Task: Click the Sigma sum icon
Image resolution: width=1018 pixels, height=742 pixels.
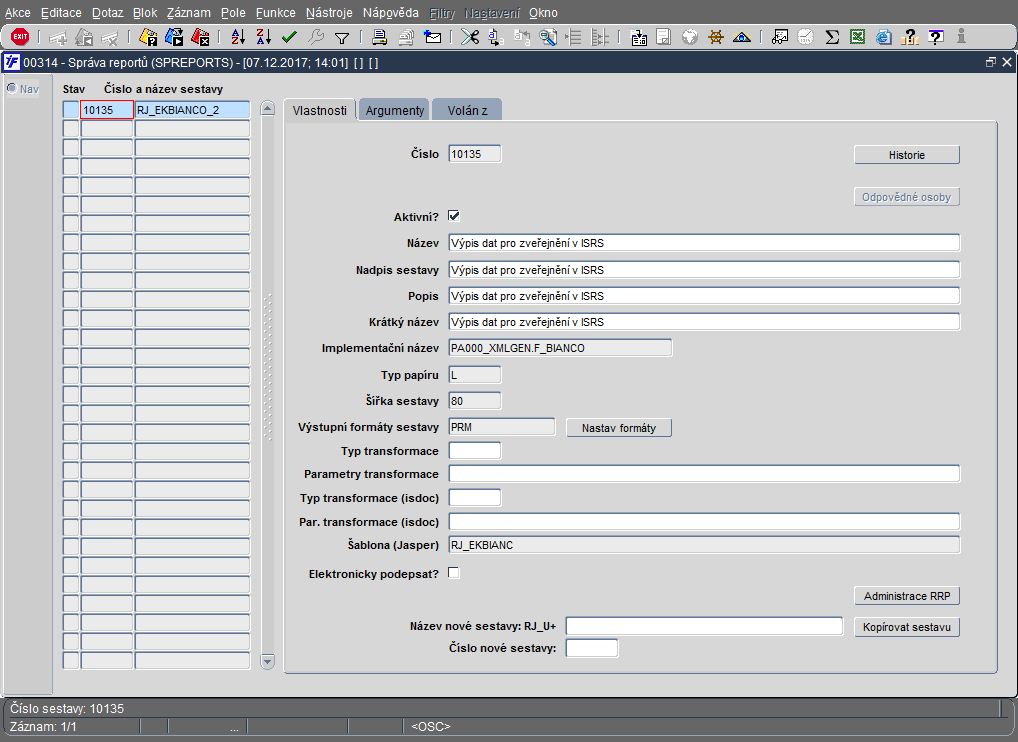Action: (x=832, y=37)
